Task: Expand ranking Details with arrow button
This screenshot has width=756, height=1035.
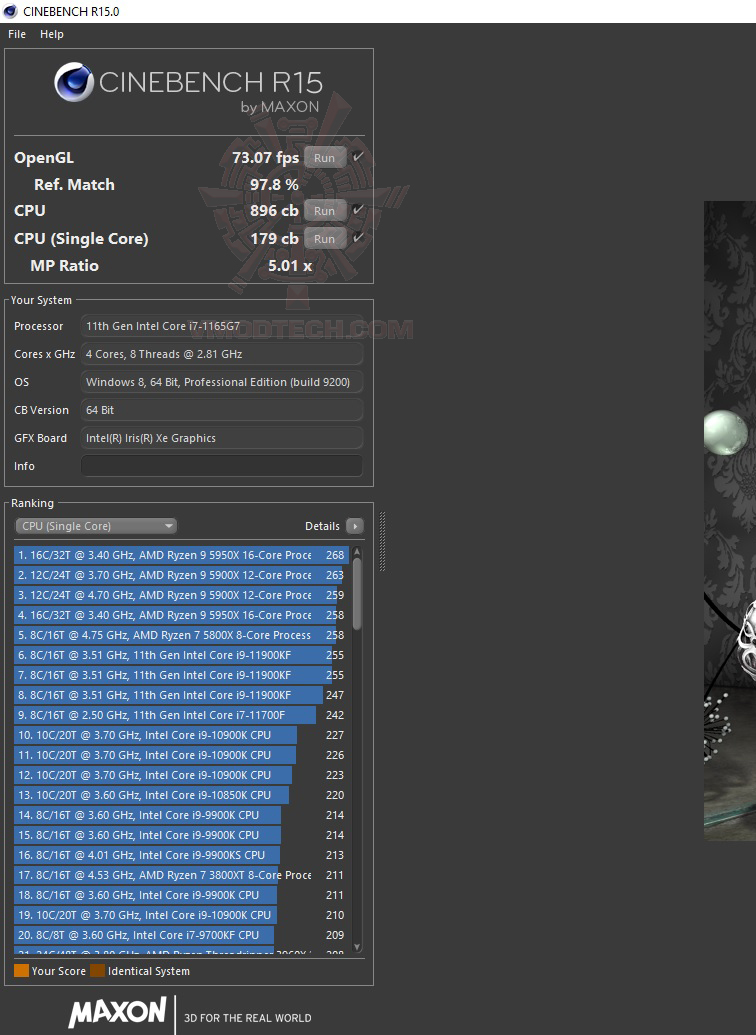Action: 355,526
